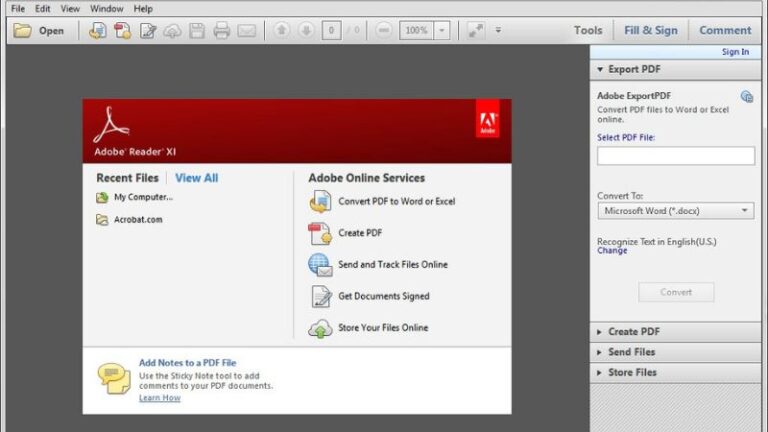Expand the Create PDF panel section

(675, 332)
